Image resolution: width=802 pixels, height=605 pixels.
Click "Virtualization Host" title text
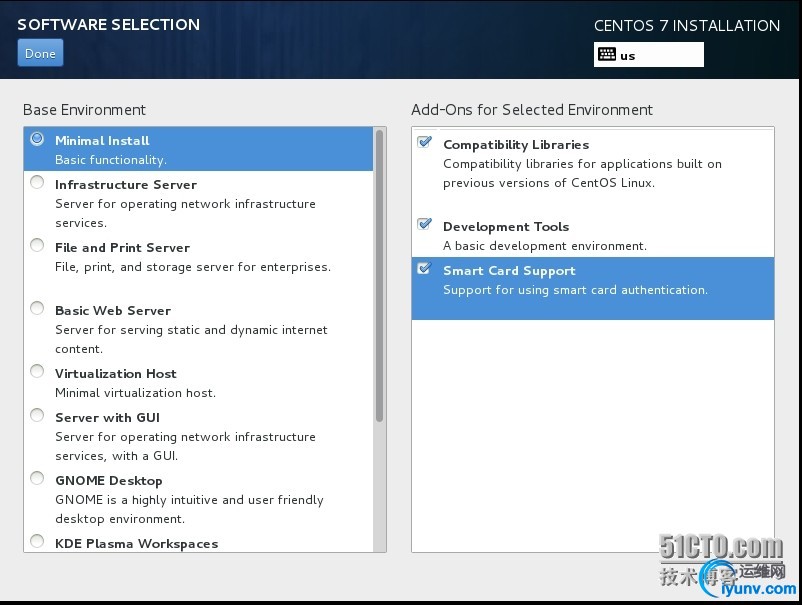116,373
